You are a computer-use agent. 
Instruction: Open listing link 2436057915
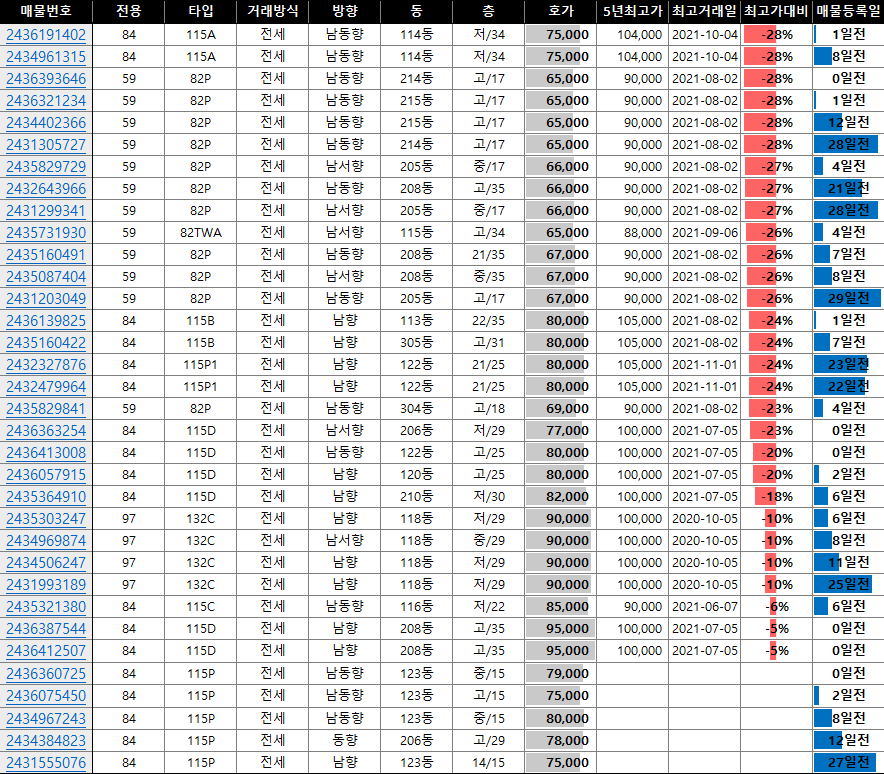pos(46,475)
